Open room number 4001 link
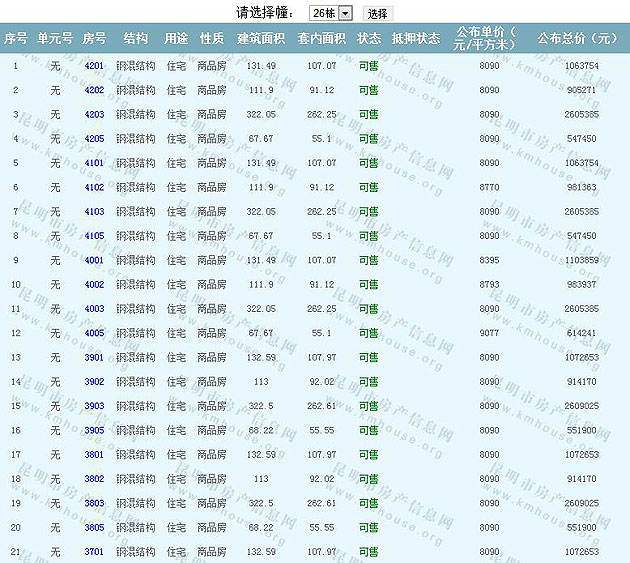Image resolution: width=630 pixels, height=563 pixels. [94, 260]
